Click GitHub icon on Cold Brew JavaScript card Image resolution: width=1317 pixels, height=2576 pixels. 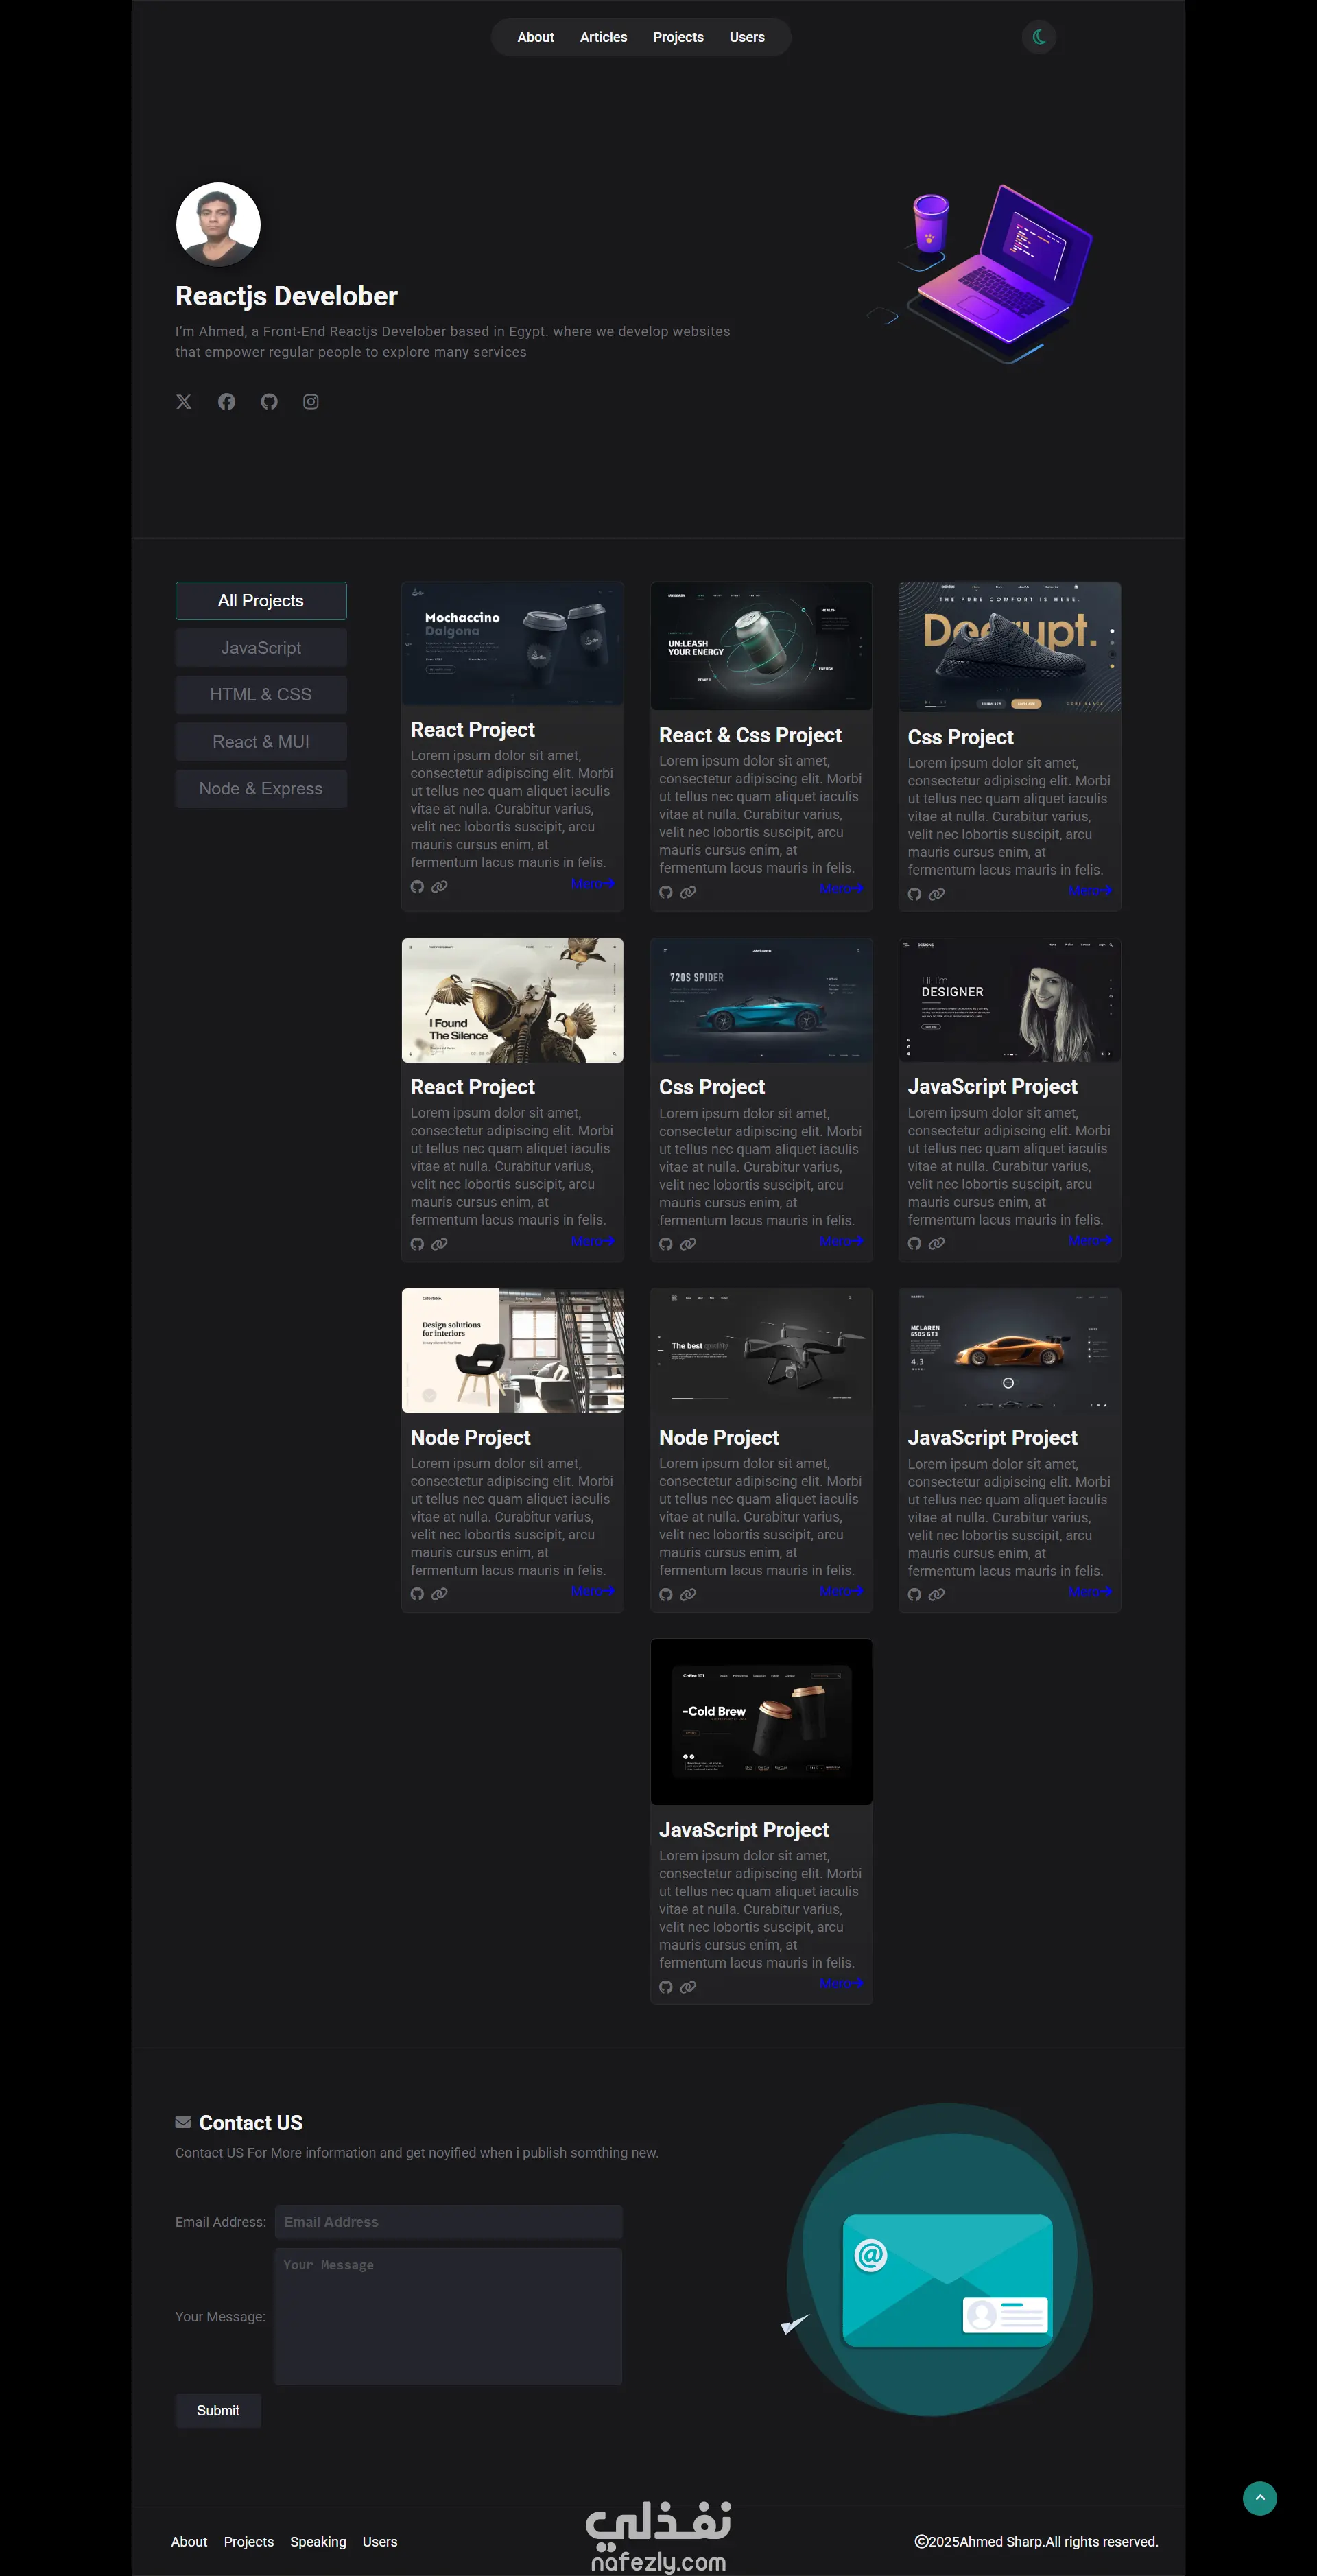coord(666,1987)
